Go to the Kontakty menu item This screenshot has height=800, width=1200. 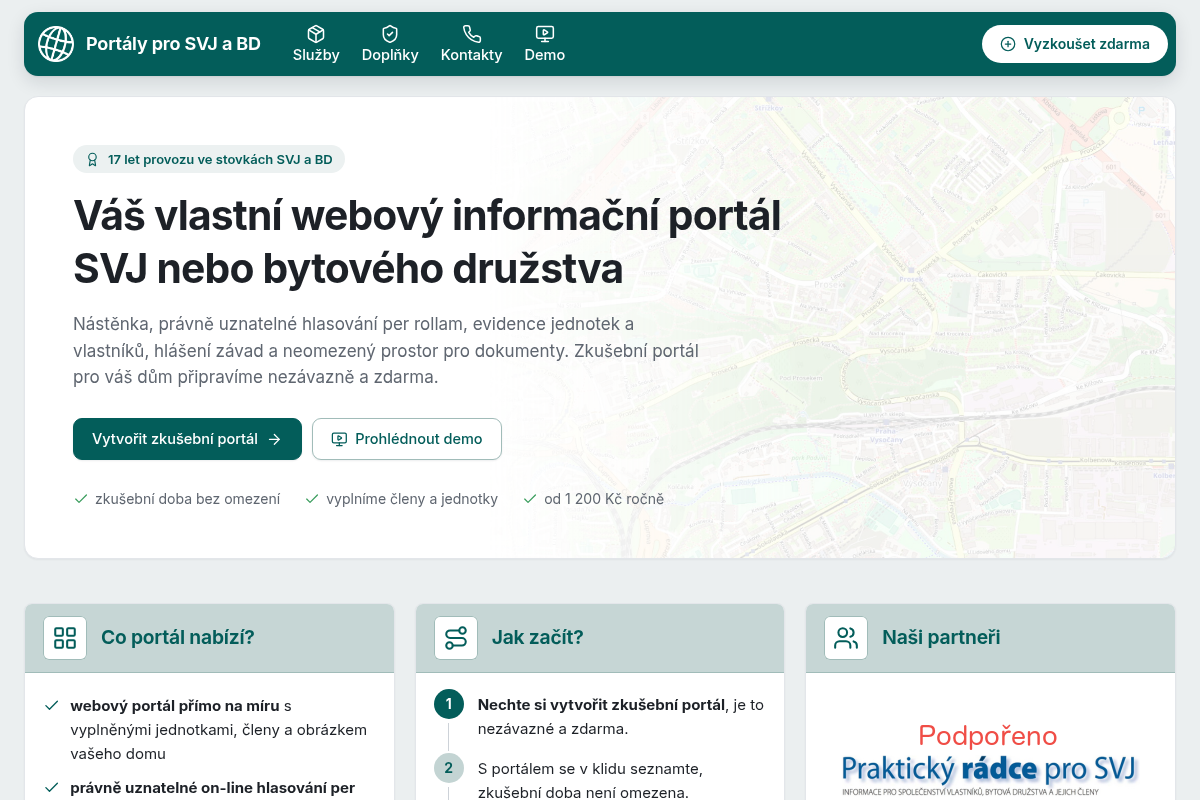click(x=471, y=44)
